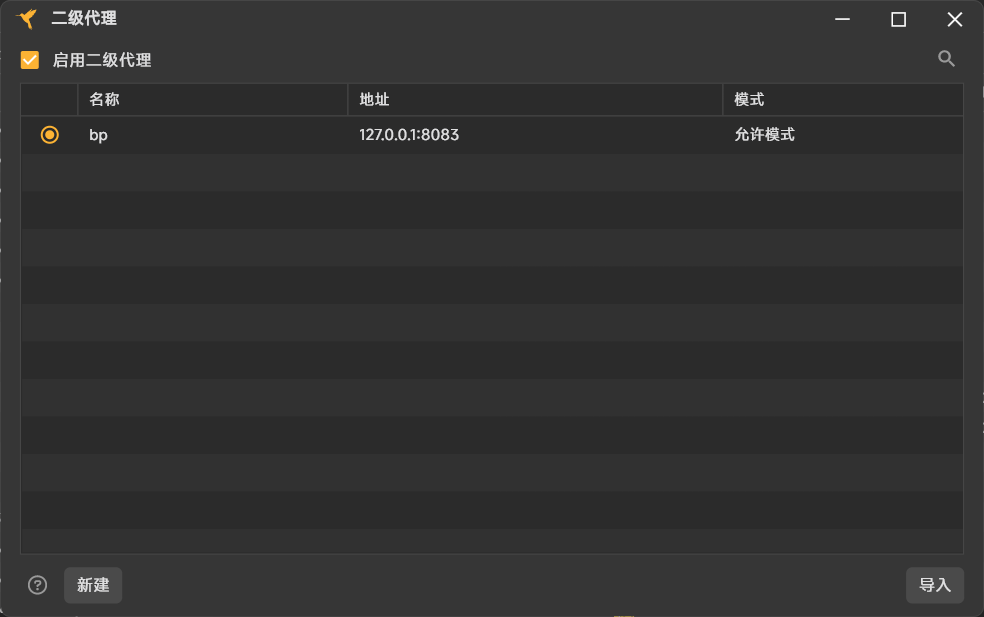Image resolution: width=984 pixels, height=617 pixels.
Task: Minimize the 二级代理 window
Action: (x=843, y=19)
